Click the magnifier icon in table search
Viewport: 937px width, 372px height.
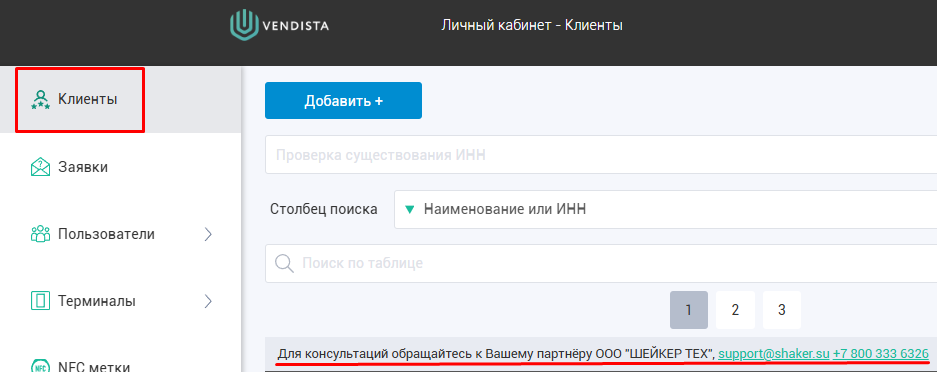coord(284,263)
